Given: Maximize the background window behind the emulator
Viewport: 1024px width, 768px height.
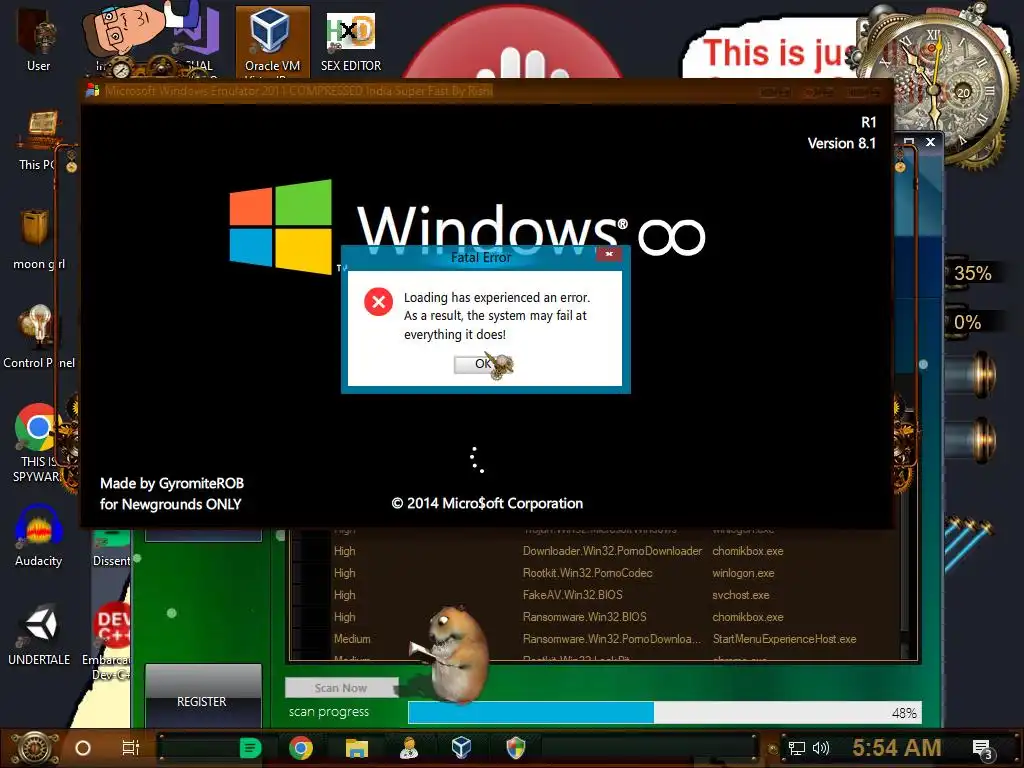Looking at the screenshot, I should pyautogui.click(x=908, y=142).
